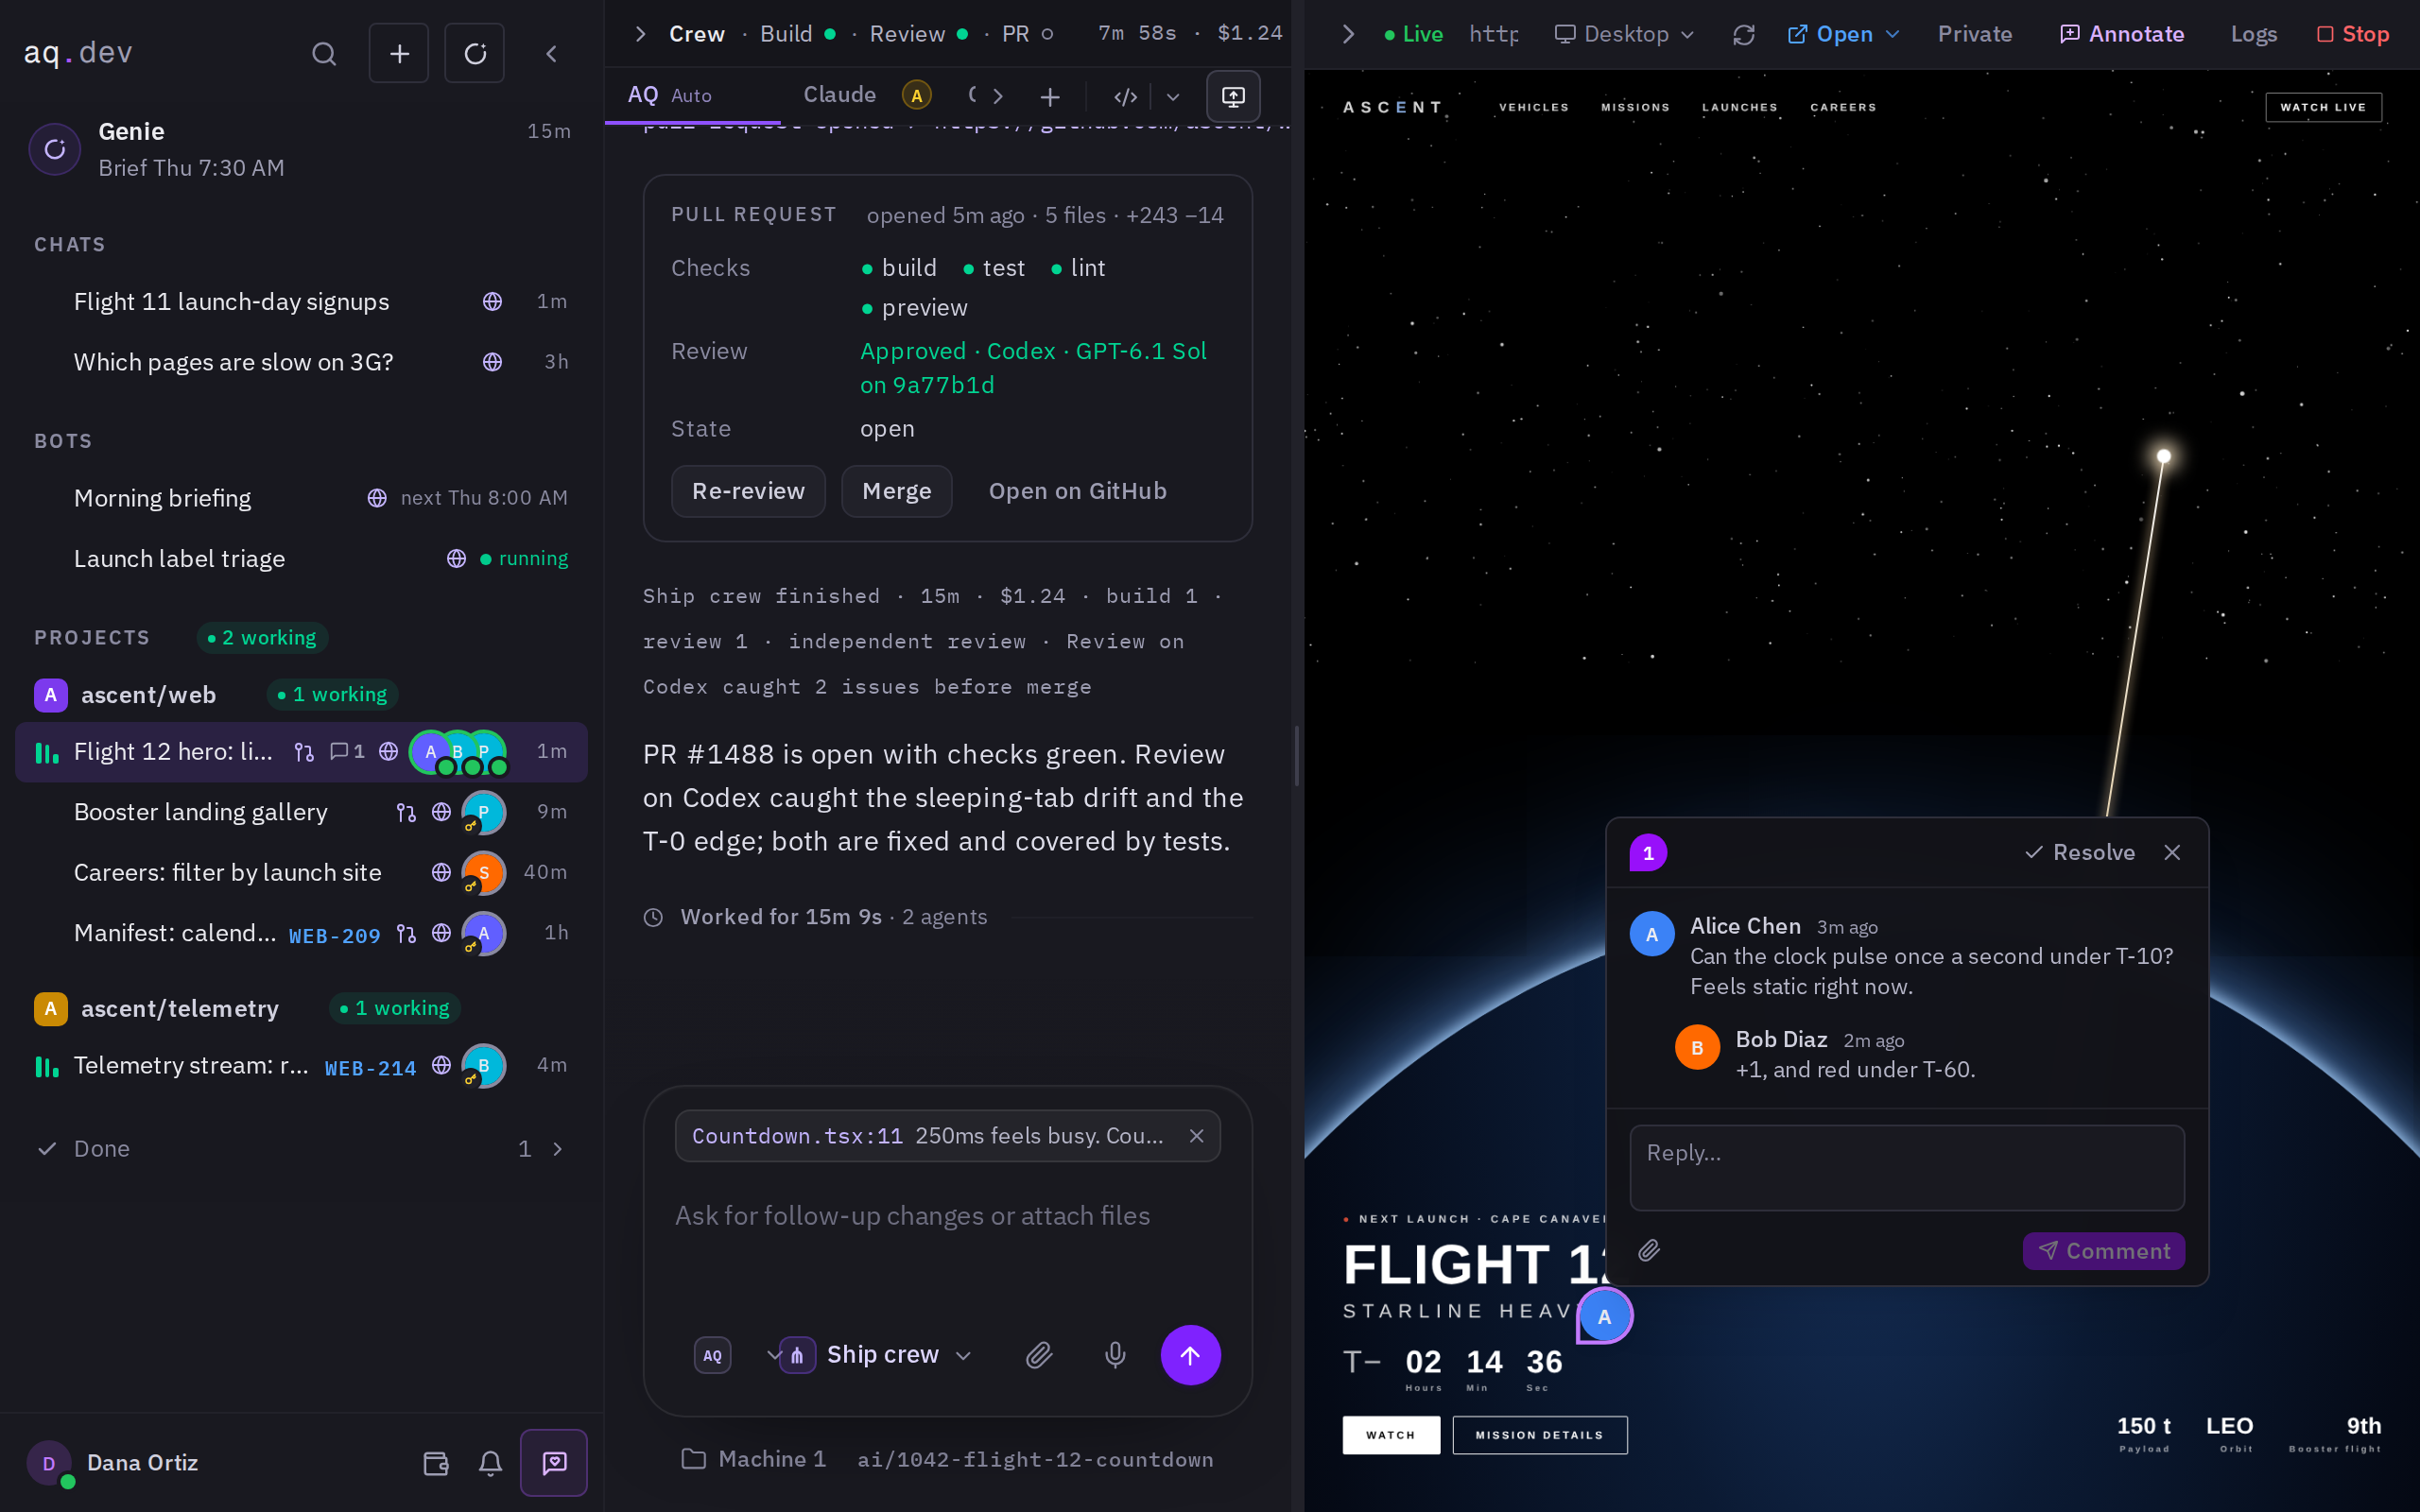Open the Logs tab
Screen dimensions: 2420x1512
pos(2253,34)
